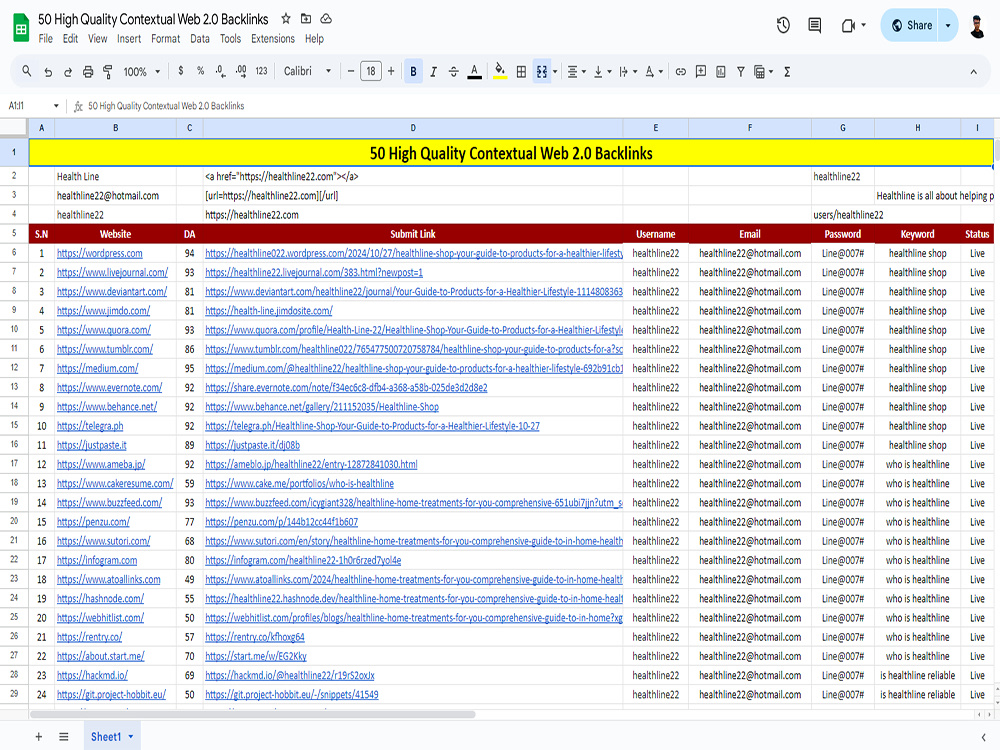This screenshot has width=1000, height=750.
Task: Decrease font size with minus button
Action: click(351, 71)
